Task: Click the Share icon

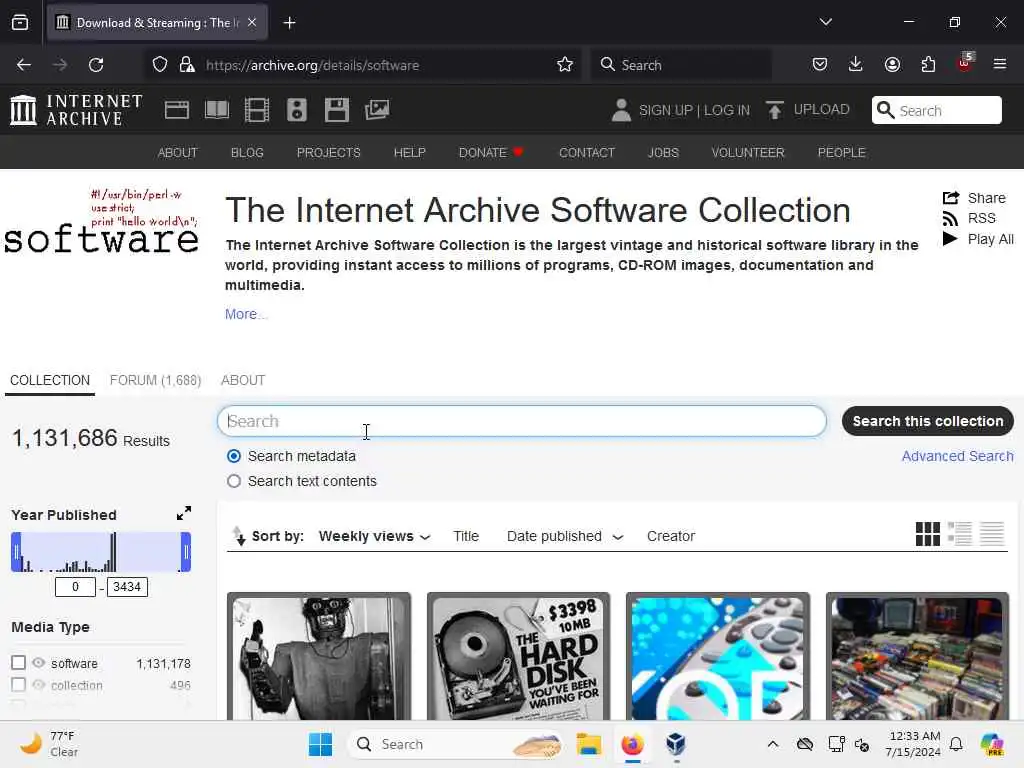Action: tap(951, 197)
